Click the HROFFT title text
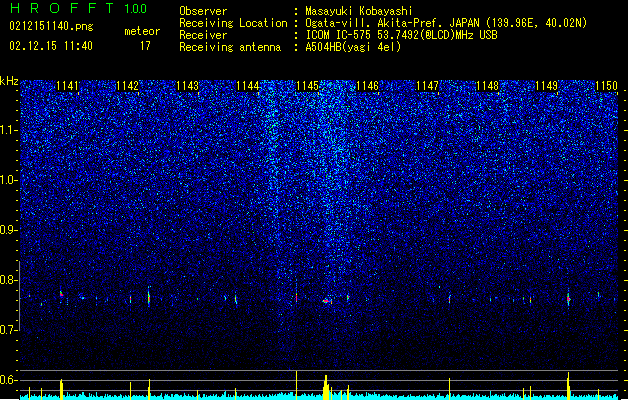 tap(62, 8)
